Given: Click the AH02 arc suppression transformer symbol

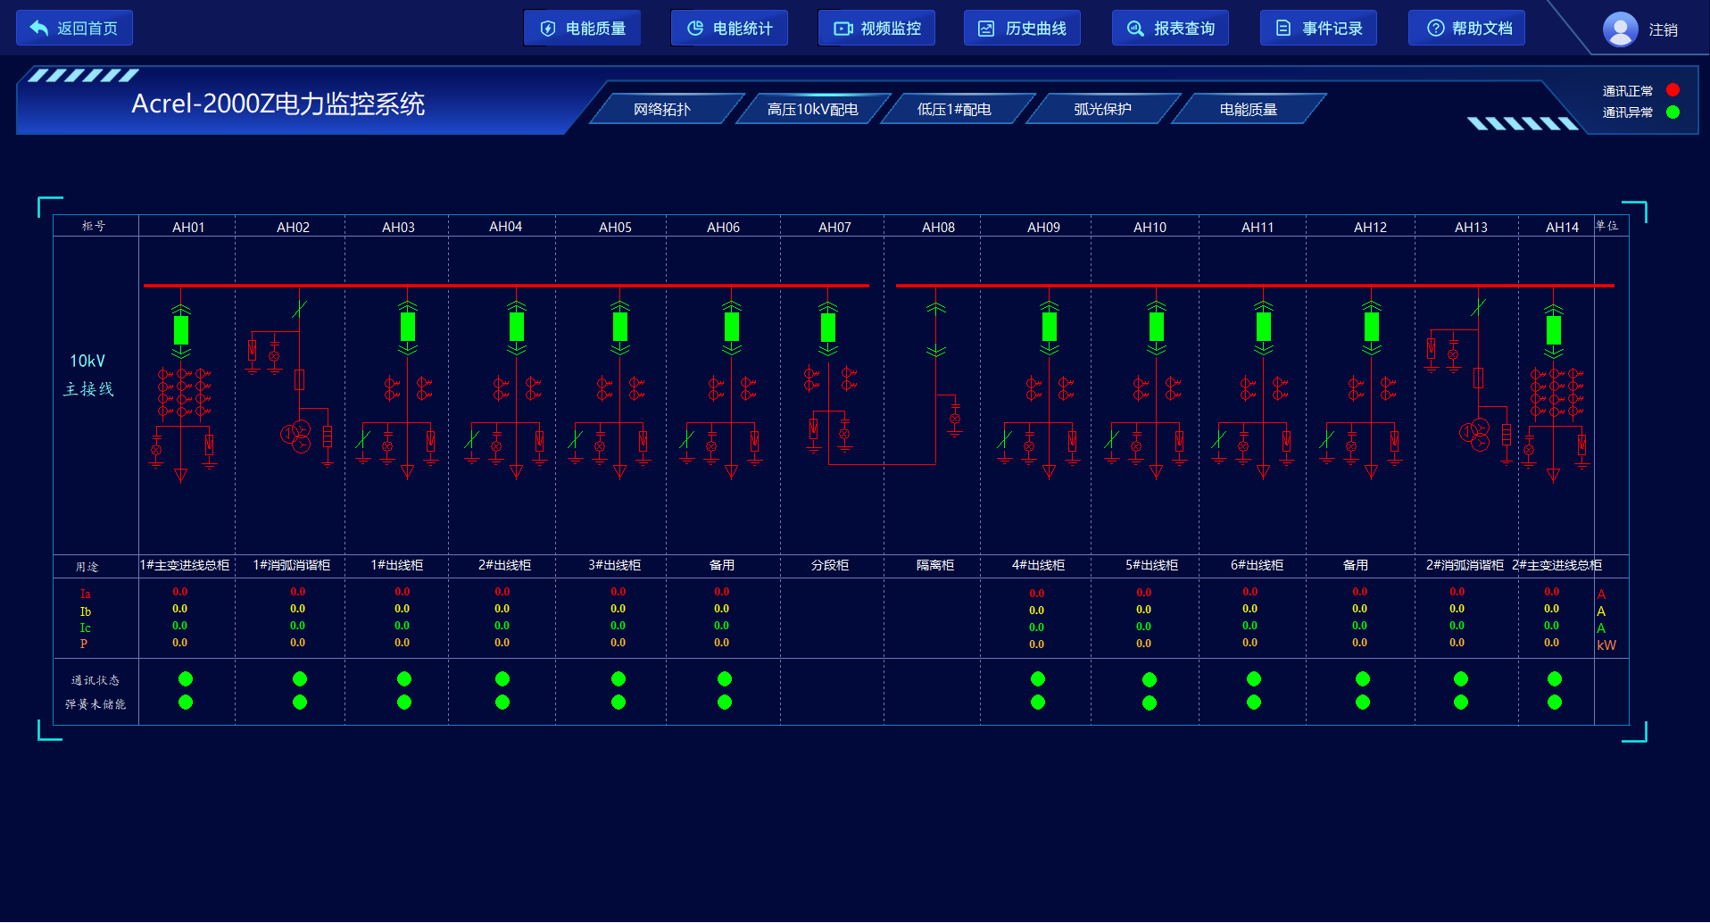Looking at the screenshot, I should click(x=296, y=436).
